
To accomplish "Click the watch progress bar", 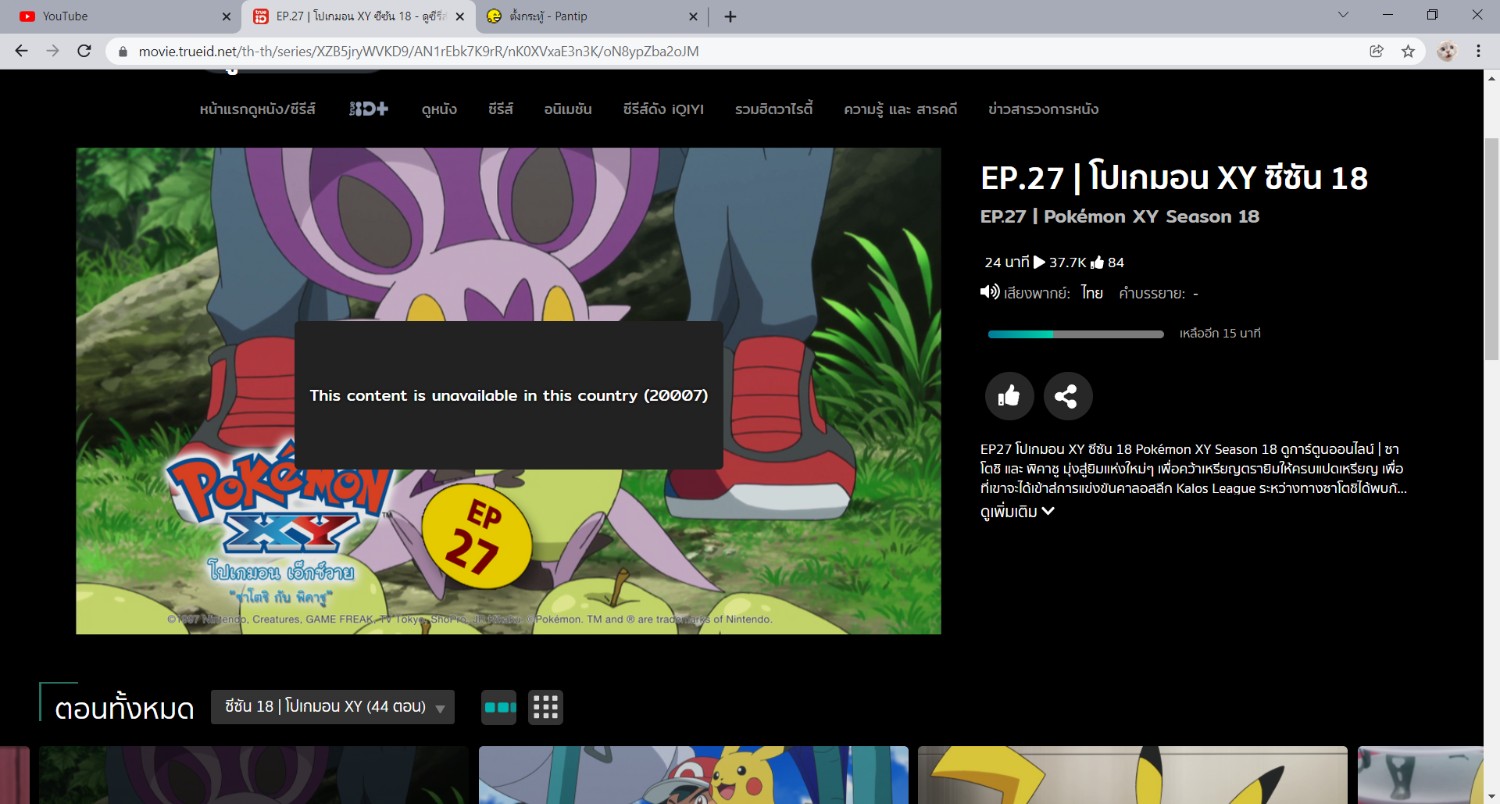I will (1076, 334).
